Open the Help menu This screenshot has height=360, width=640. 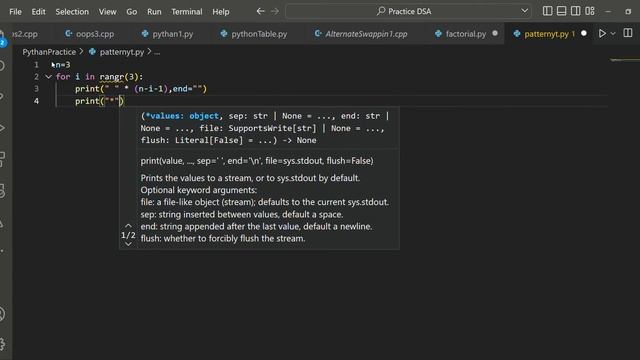click(x=221, y=11)
